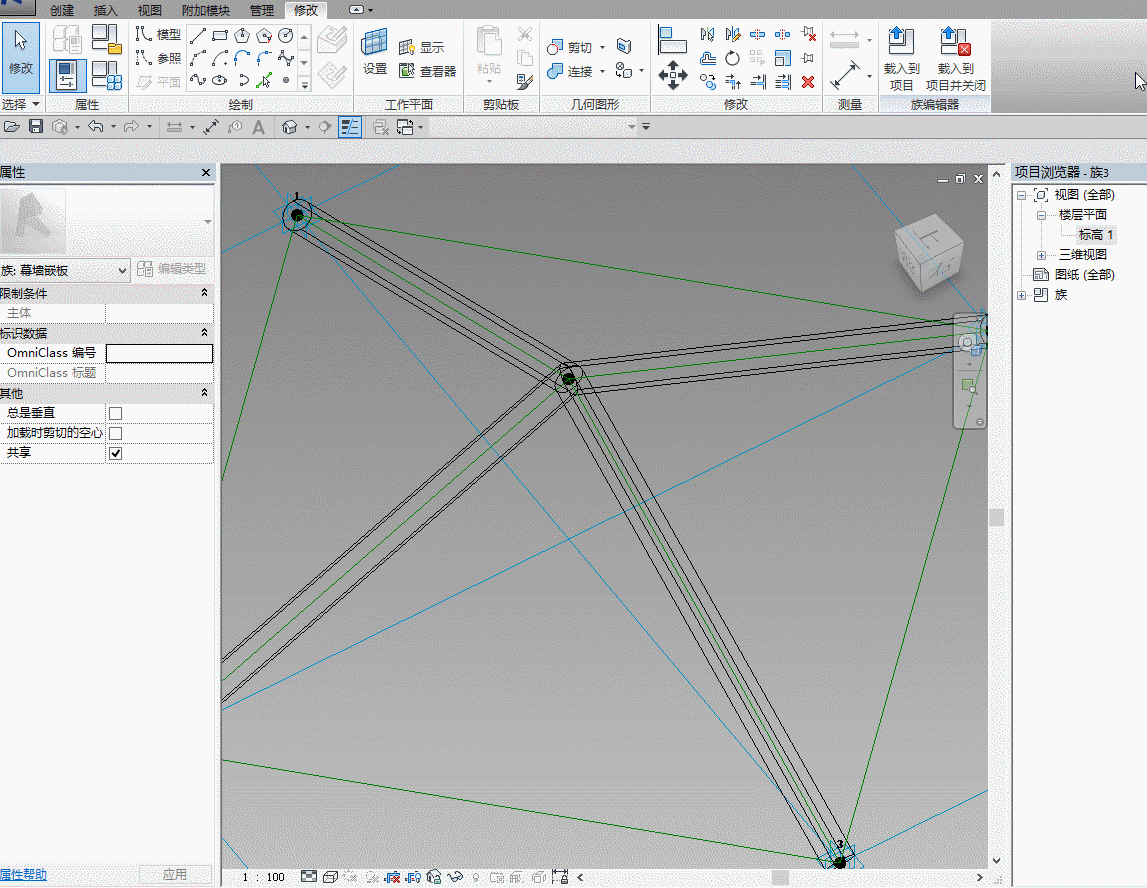The width and height of the screenshot is (1147, 888).
Task: Expand the 三维视图 tree node
Action: [1042, 255]
